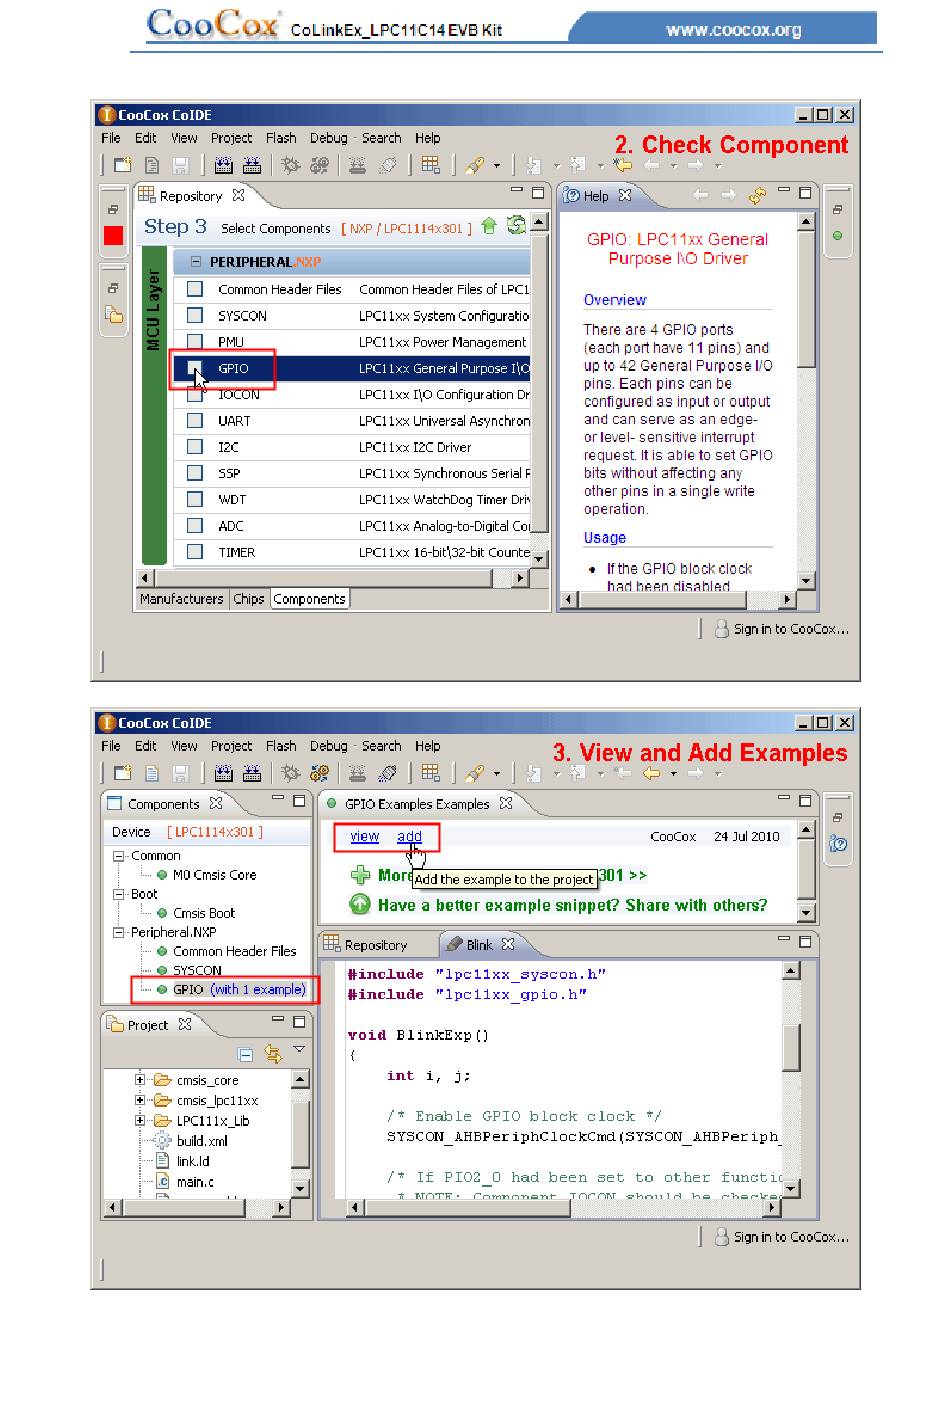
Task: Click the view link for GPIO example
Action: tap(365, 836)
